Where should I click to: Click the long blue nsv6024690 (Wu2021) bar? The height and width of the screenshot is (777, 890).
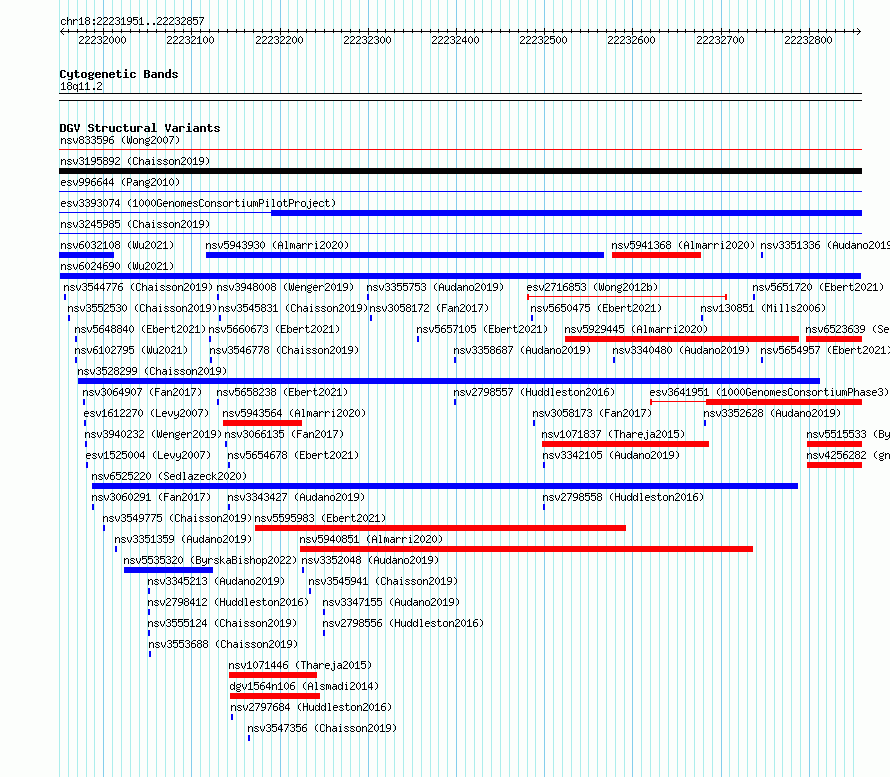(x=460, y=276)
